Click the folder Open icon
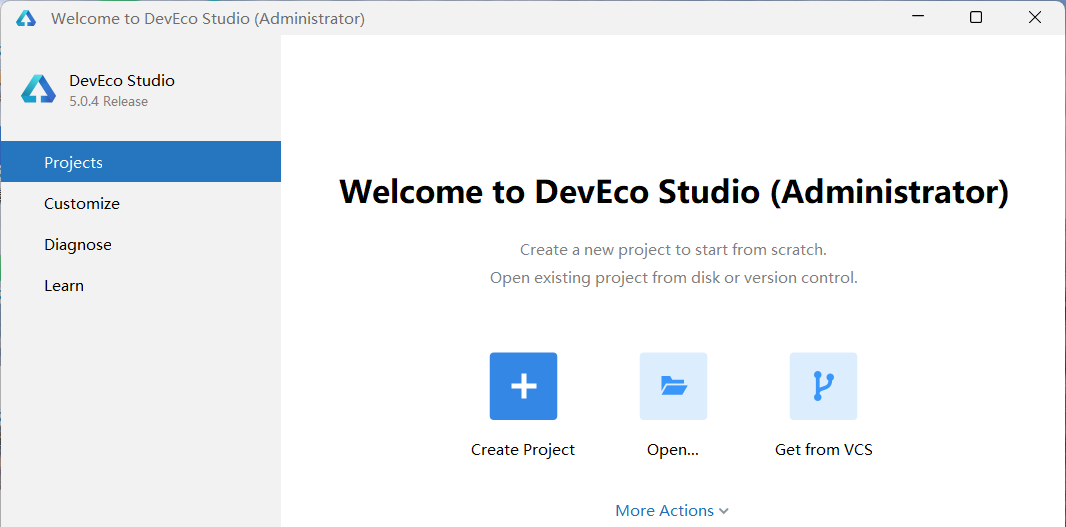This screenshot has width=1066, height=527. [x=673, y=386]
